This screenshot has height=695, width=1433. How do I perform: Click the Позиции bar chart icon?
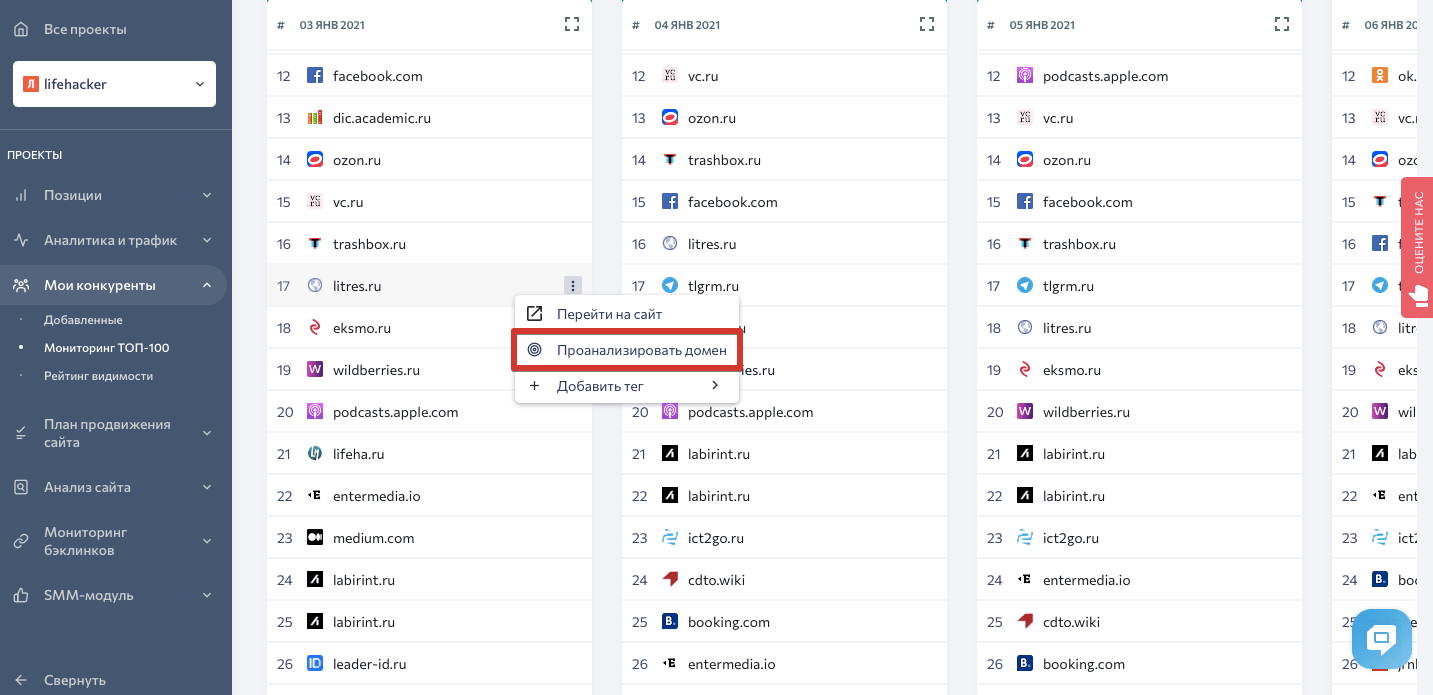tap(21, 195)
